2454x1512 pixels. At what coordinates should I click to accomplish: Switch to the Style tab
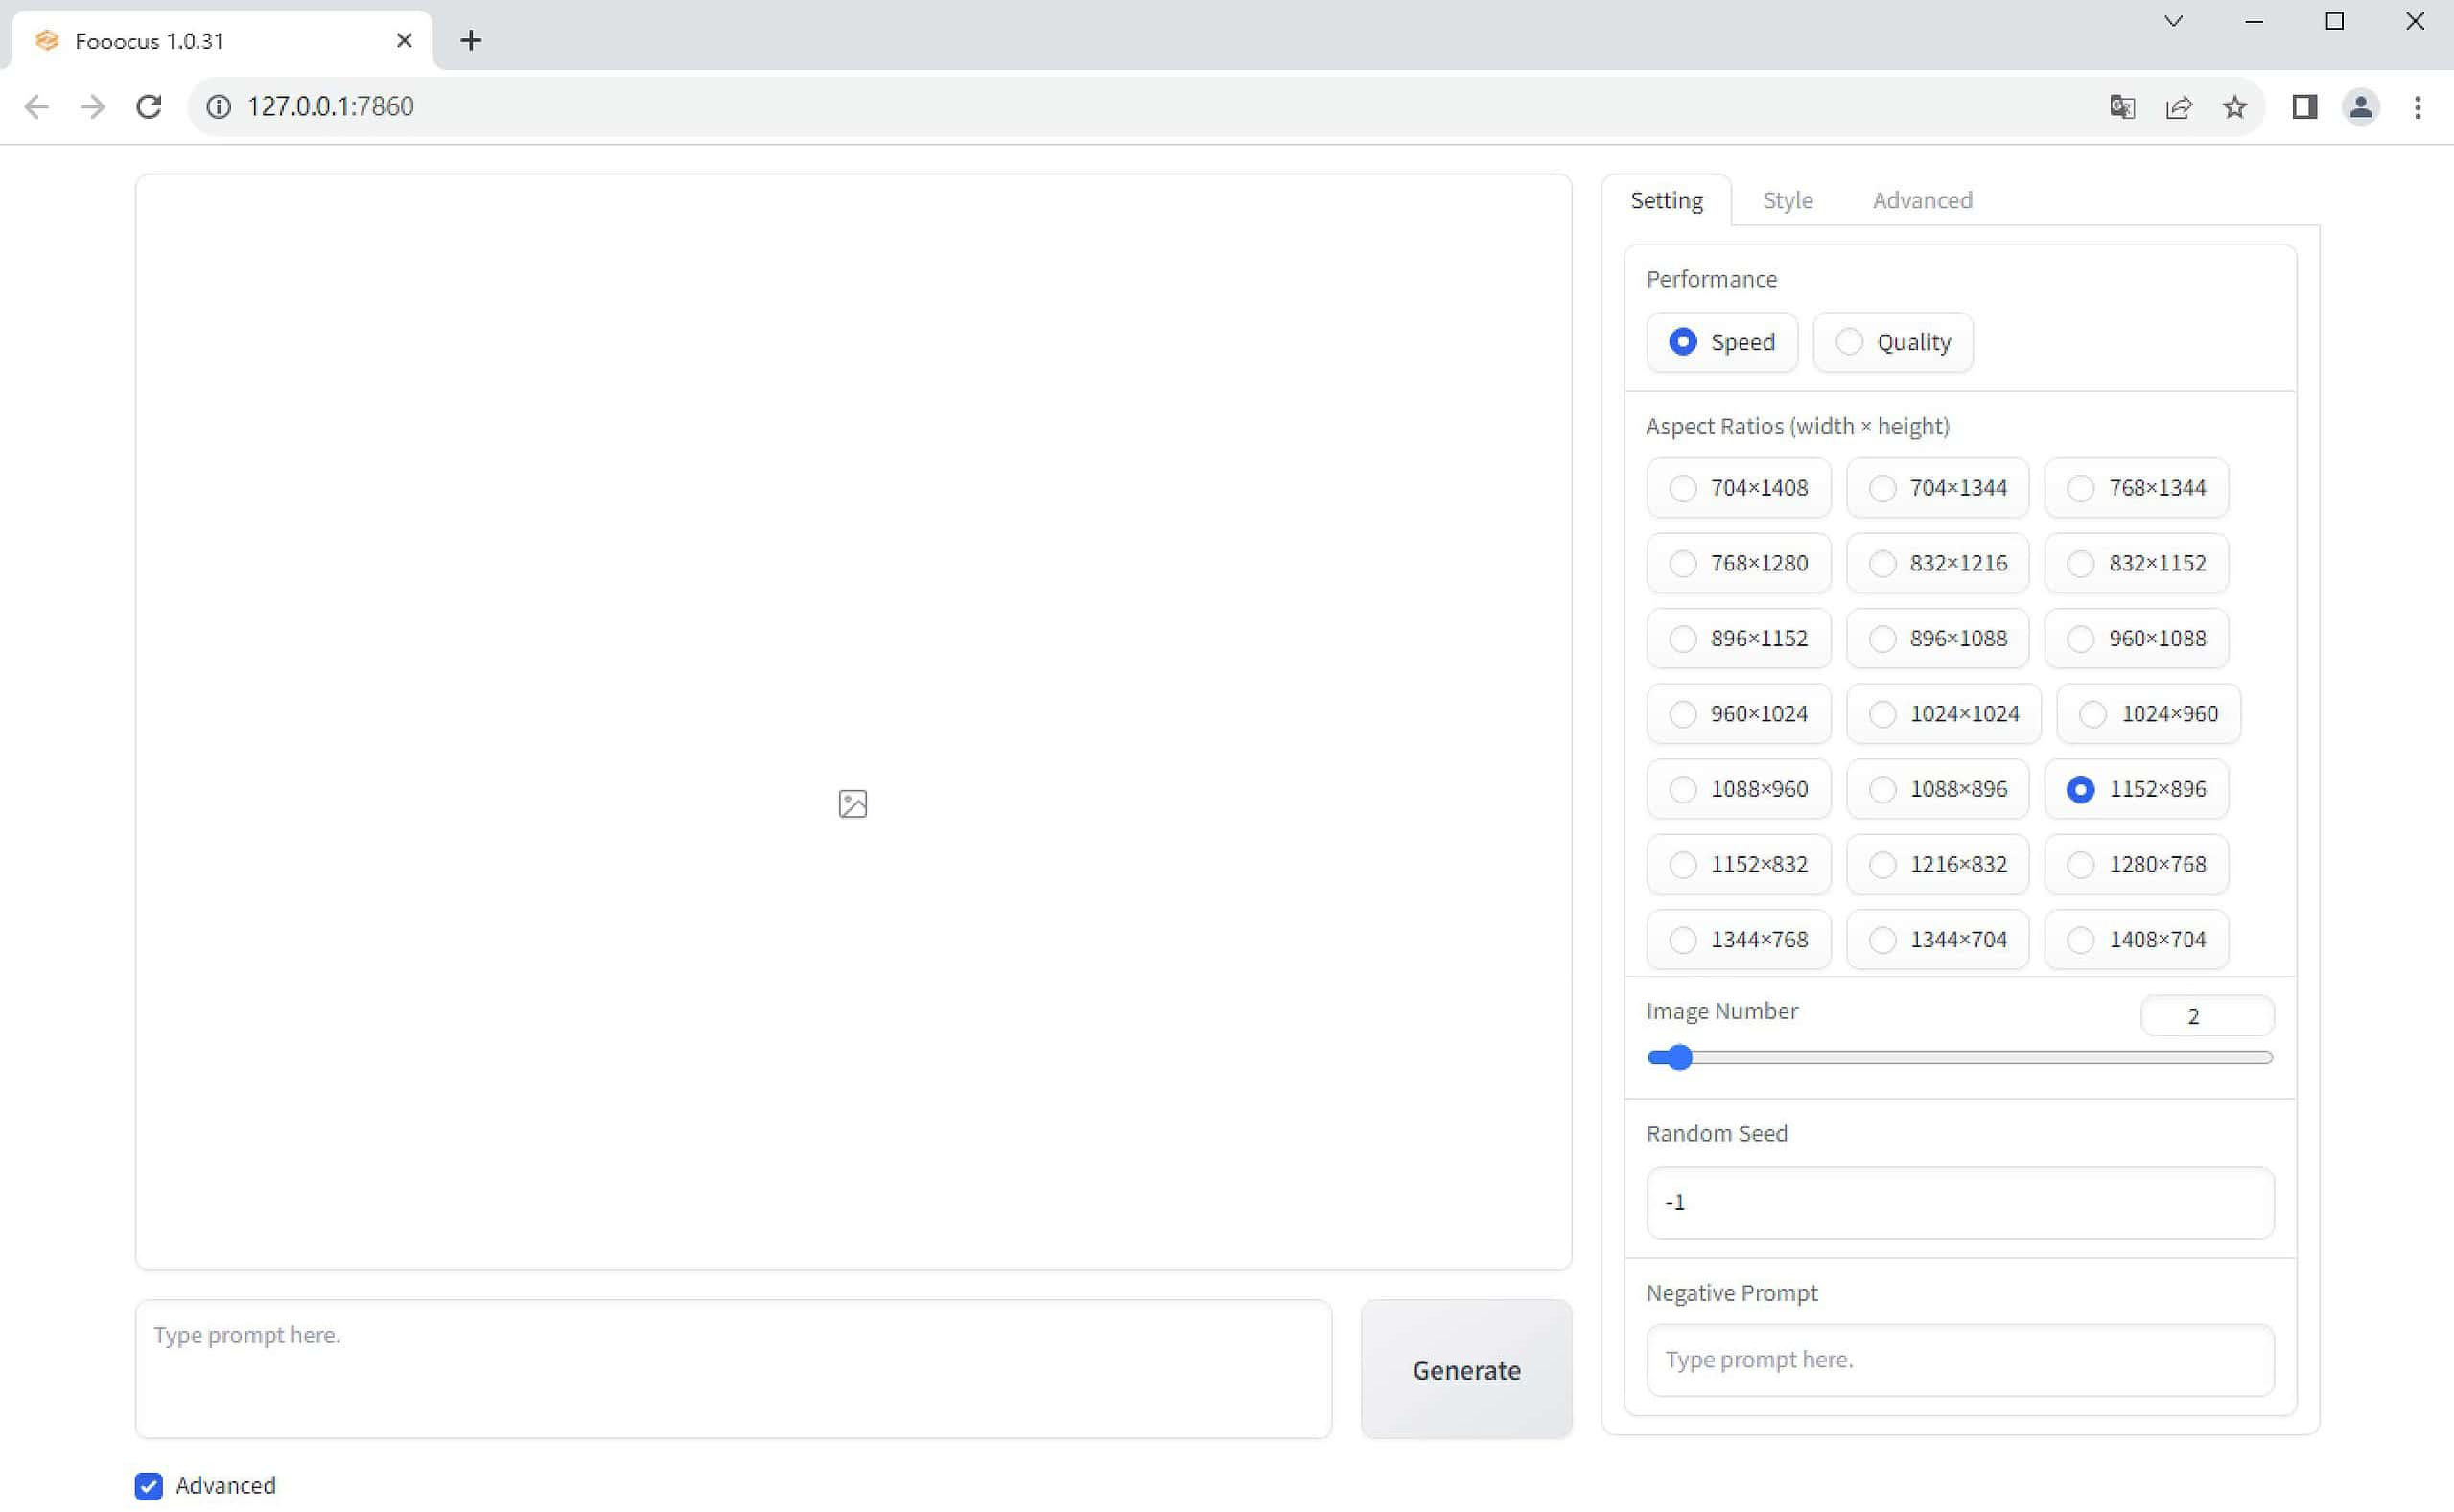[1787, 200]
